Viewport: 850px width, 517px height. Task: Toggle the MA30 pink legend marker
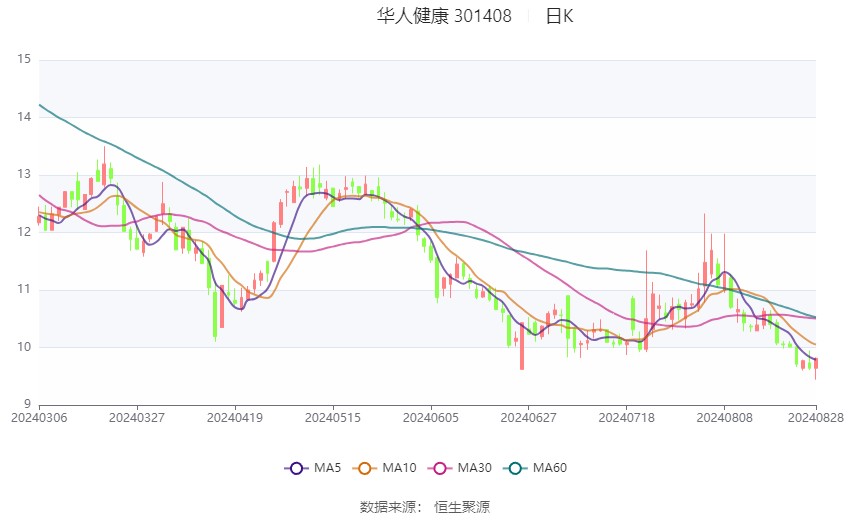(440, 468)
